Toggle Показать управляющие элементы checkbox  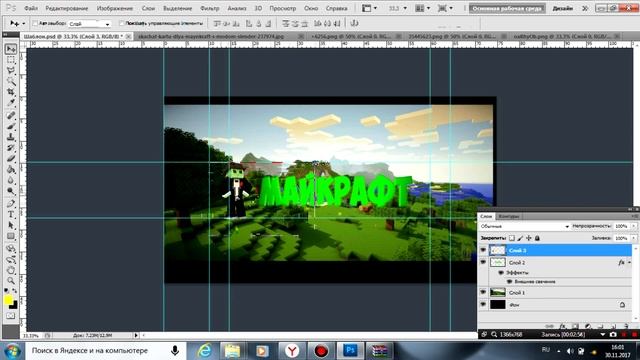(x=121, y=23)
